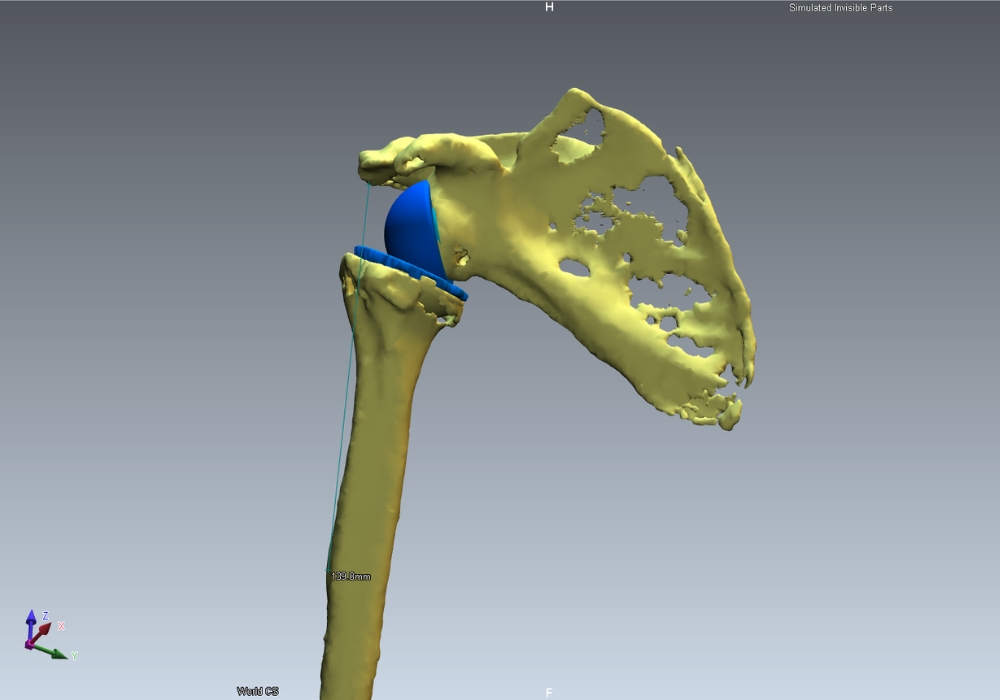Click the H view marker at top
1000x700 pixels.
548,7
